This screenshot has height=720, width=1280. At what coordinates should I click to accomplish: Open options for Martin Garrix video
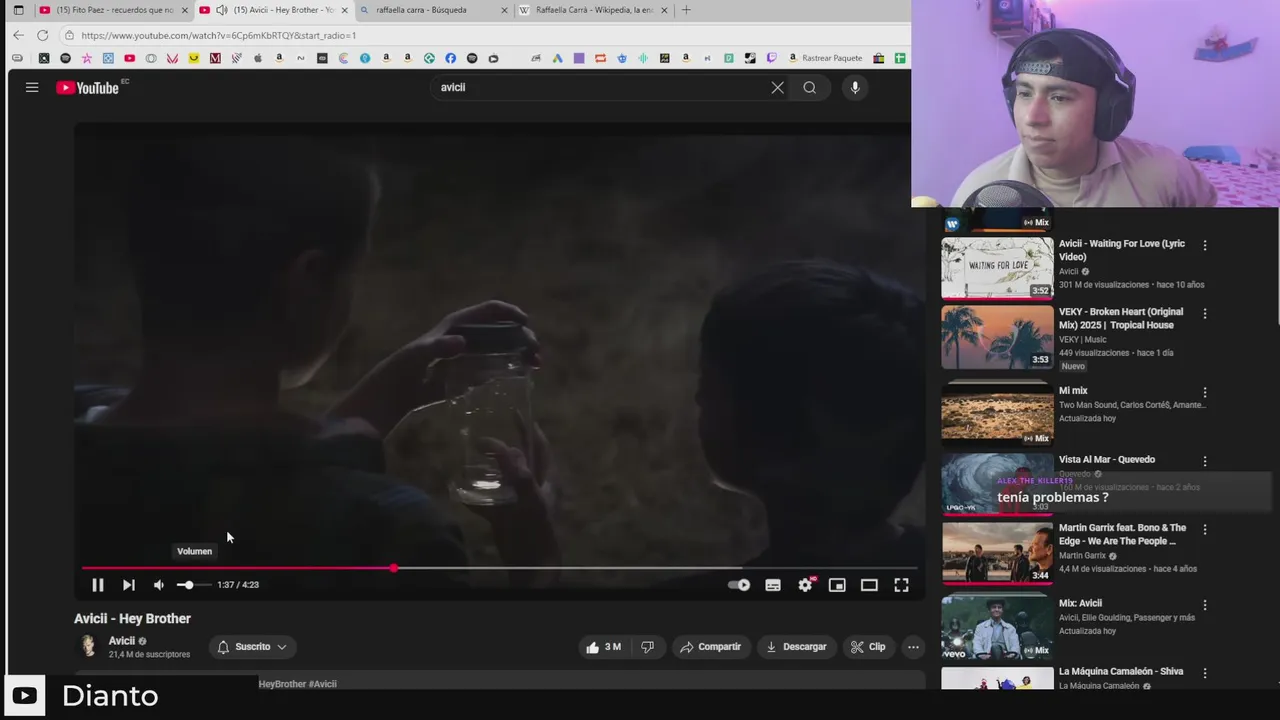[x=1205, y=529]
